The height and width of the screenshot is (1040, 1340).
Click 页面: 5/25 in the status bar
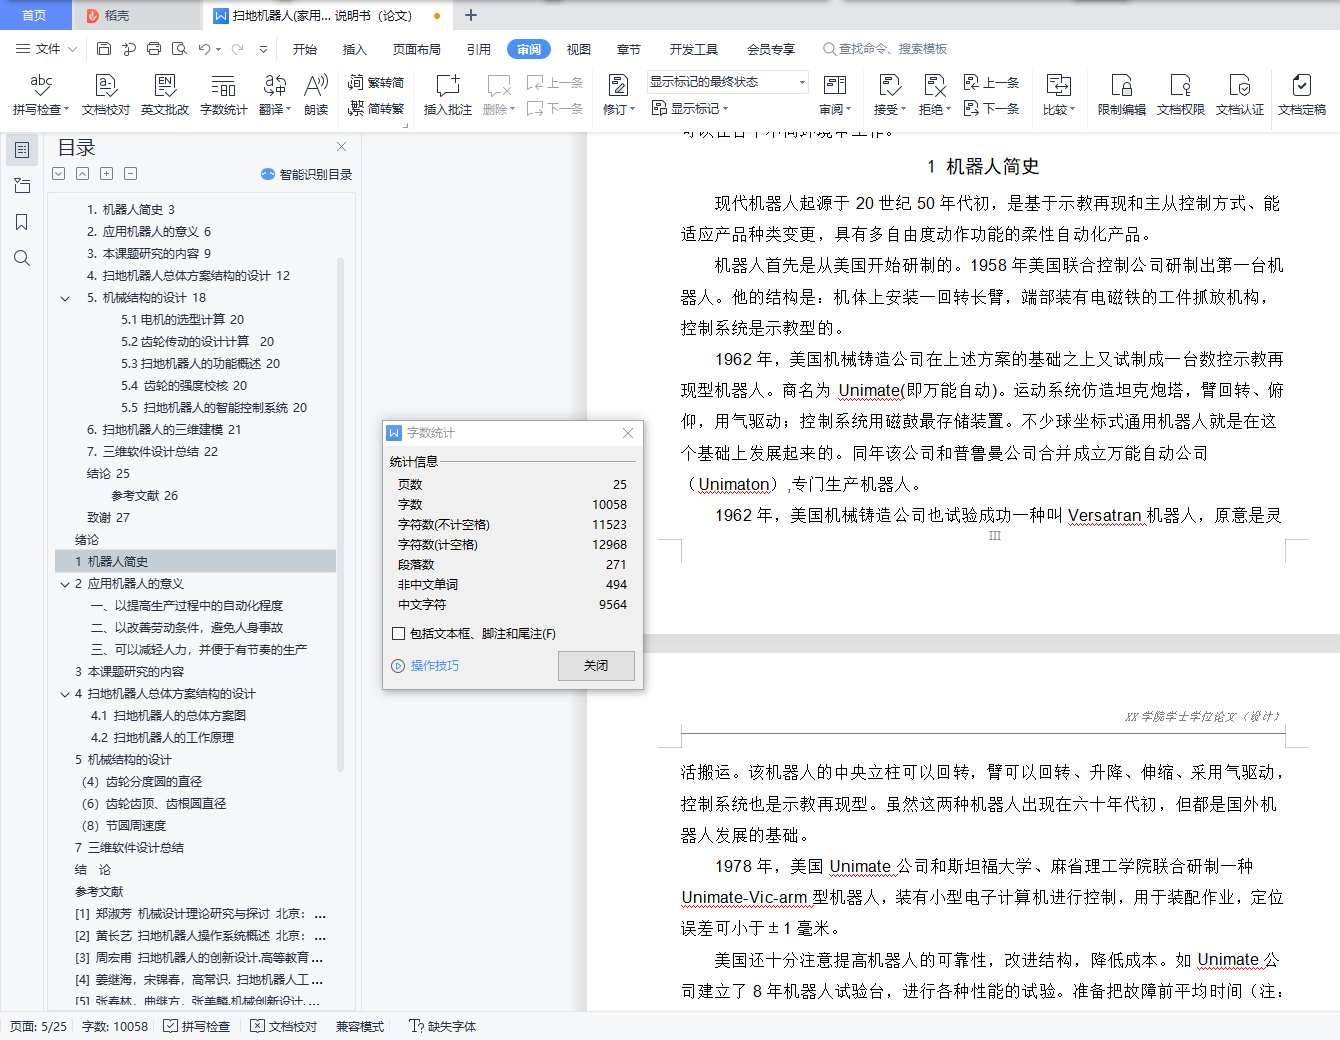tap(39, 1027)
